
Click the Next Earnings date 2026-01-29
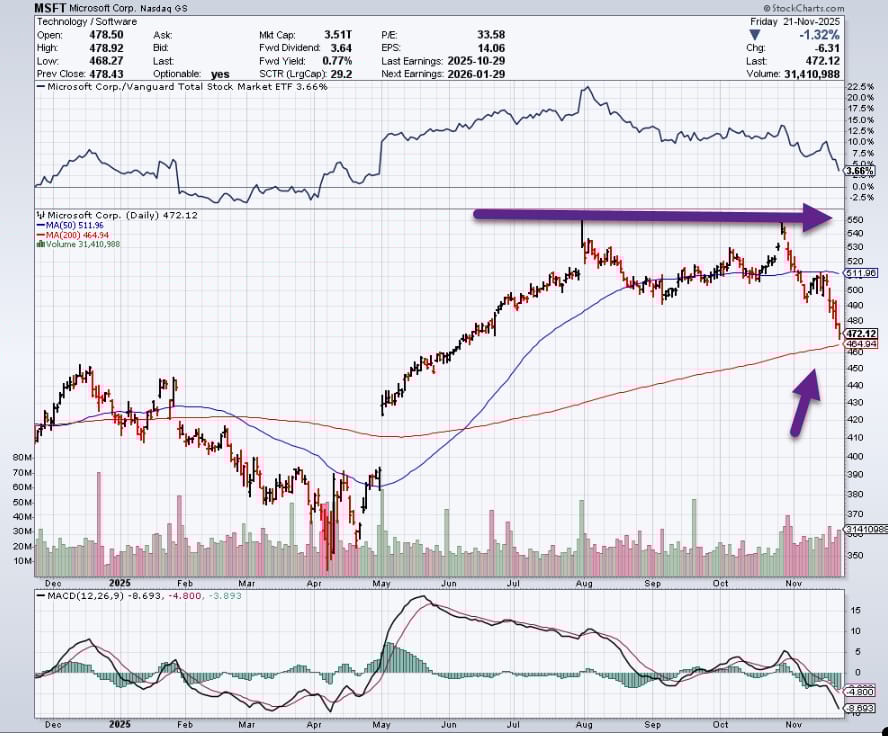pyautogui.click(x=476, y=74)
